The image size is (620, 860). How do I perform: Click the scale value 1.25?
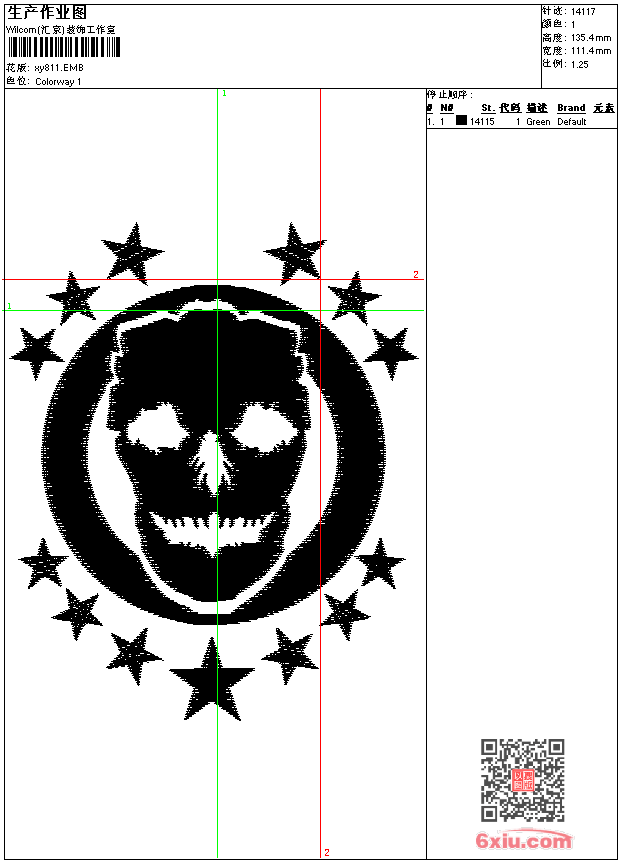[579, 64]
